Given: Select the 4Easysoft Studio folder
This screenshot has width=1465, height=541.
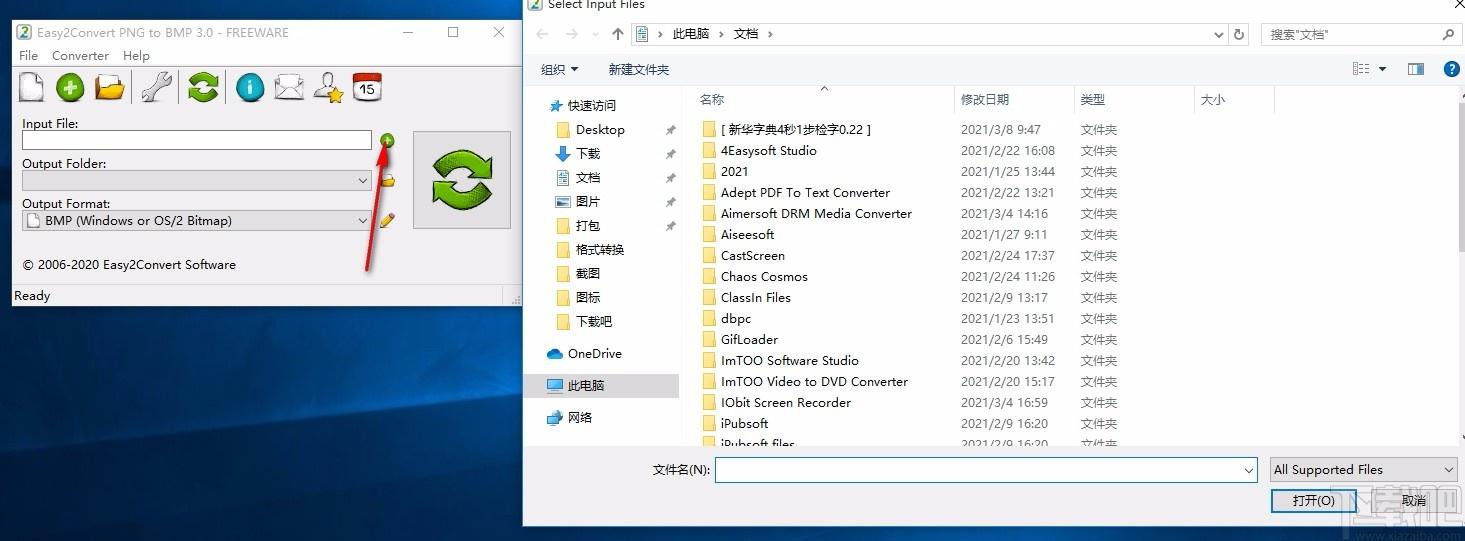Looking at the screenshot, I should [x=768, y=150].
